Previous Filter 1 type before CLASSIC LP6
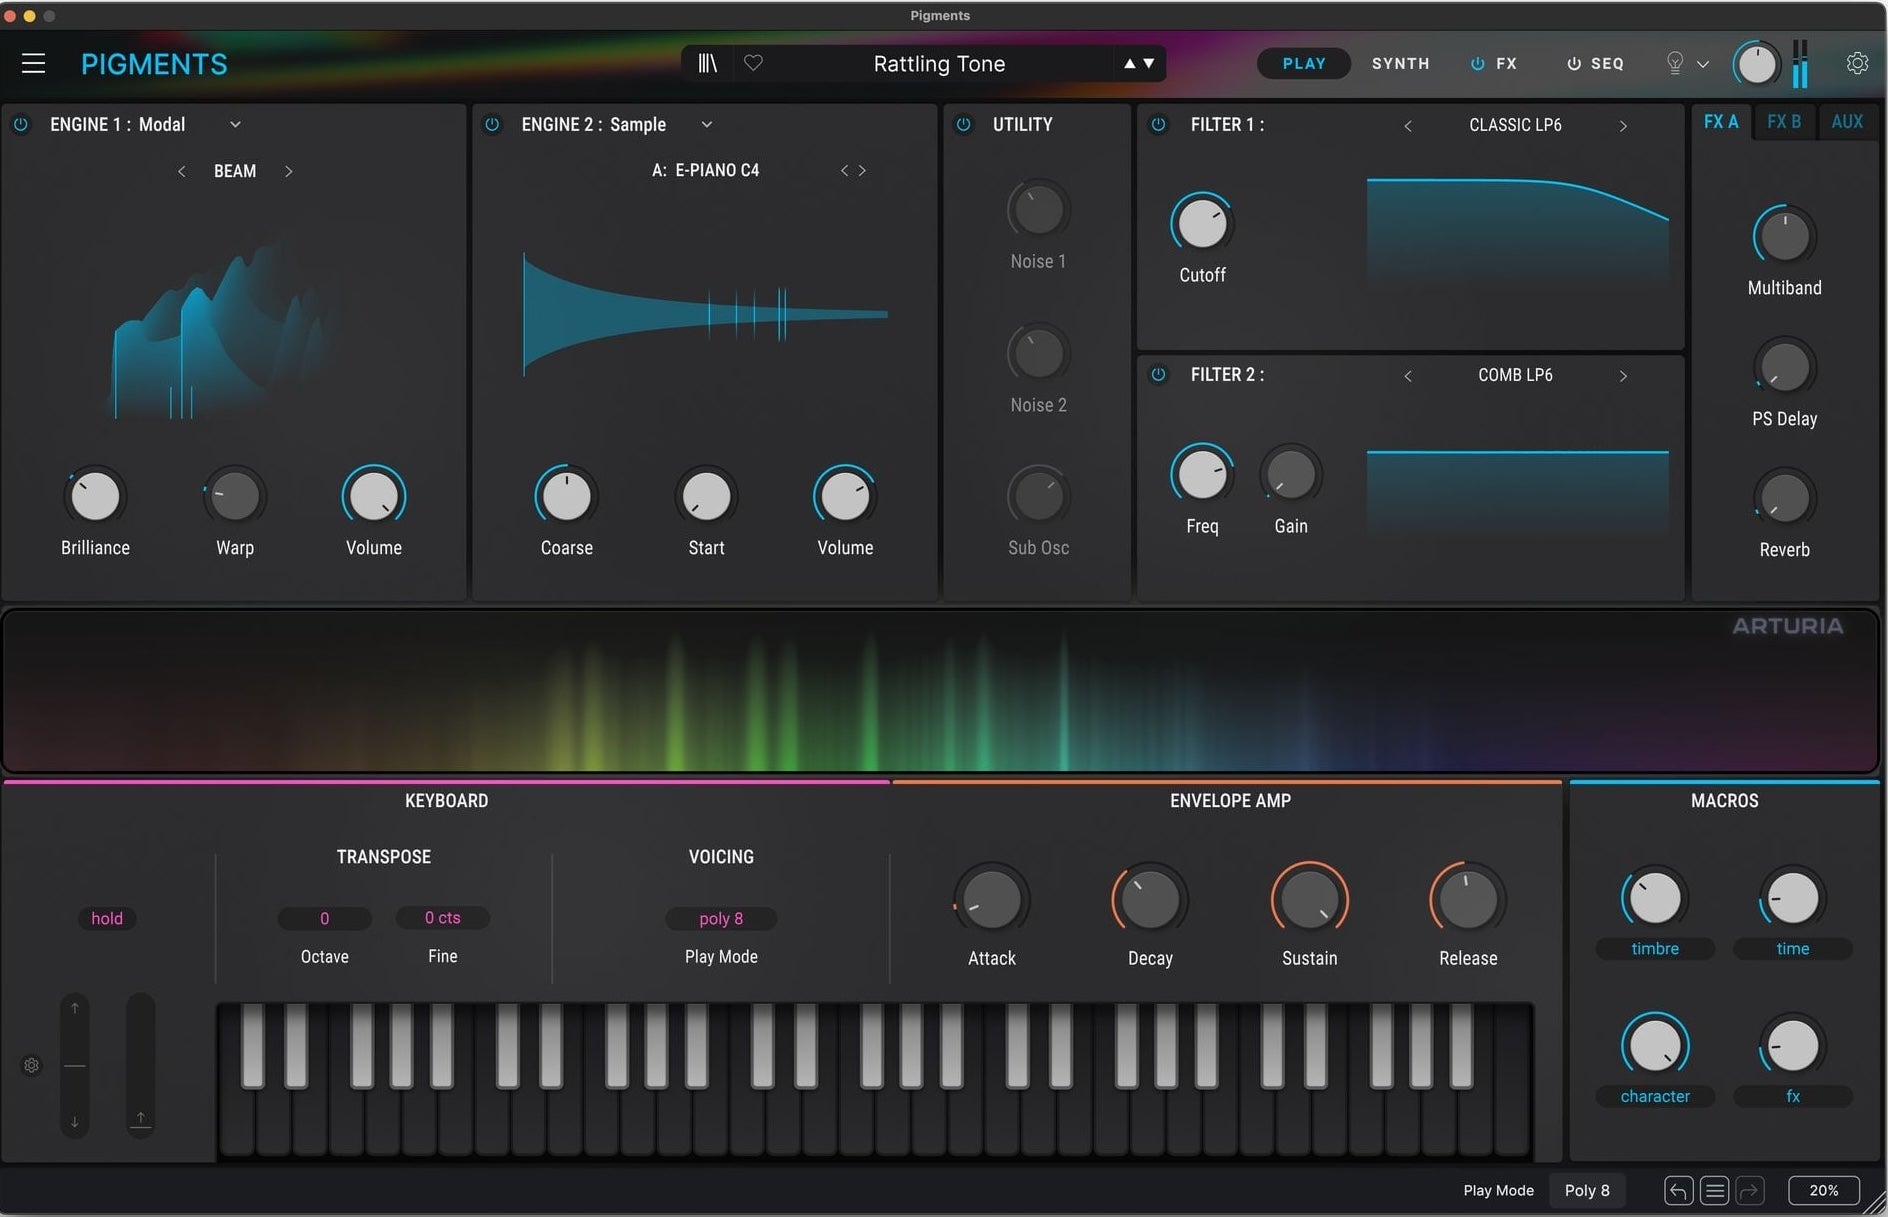Viewport: 1888px width, 1217px height. (1408, 125)
